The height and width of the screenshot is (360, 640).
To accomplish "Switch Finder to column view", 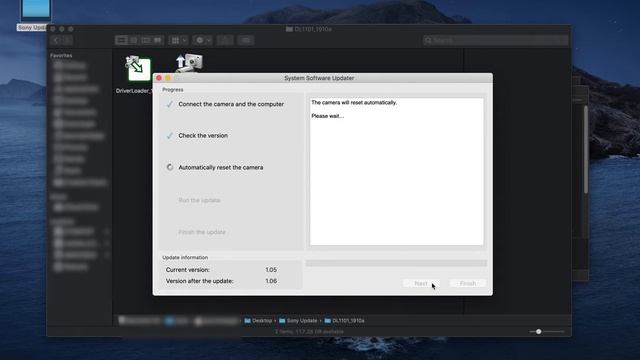I will [x=146, y=40].
